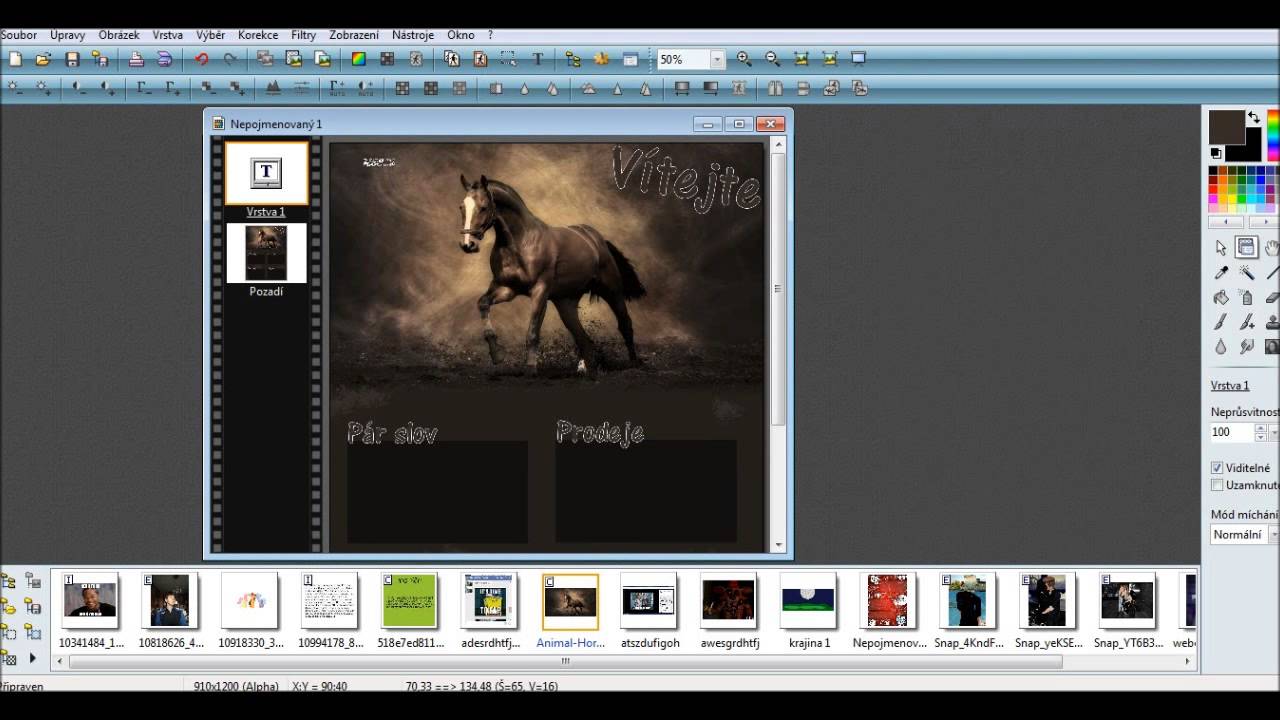The image size is (1280, 720).
Task: Open the 50% zoom dropdown
Action: tap(717, 60)
